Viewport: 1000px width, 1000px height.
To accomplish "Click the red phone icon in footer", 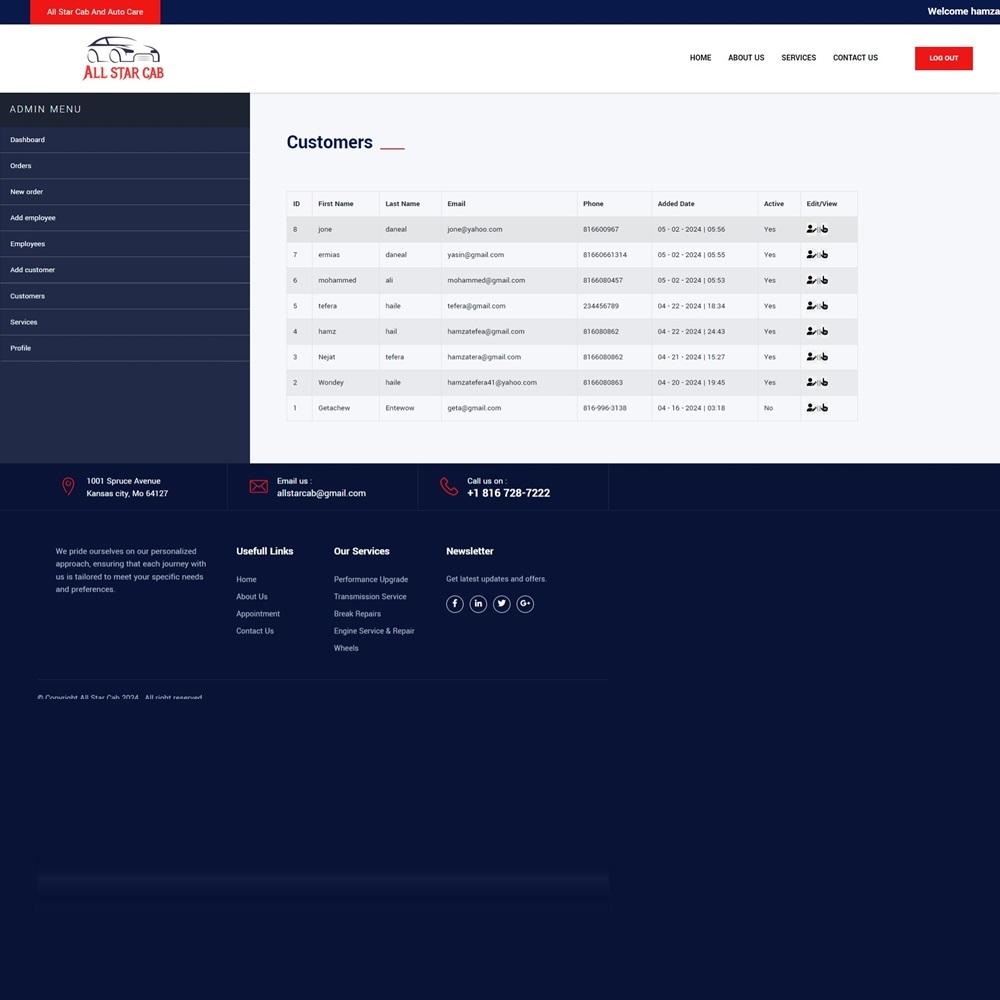I will pyautogui.click(x=448, y=486).
